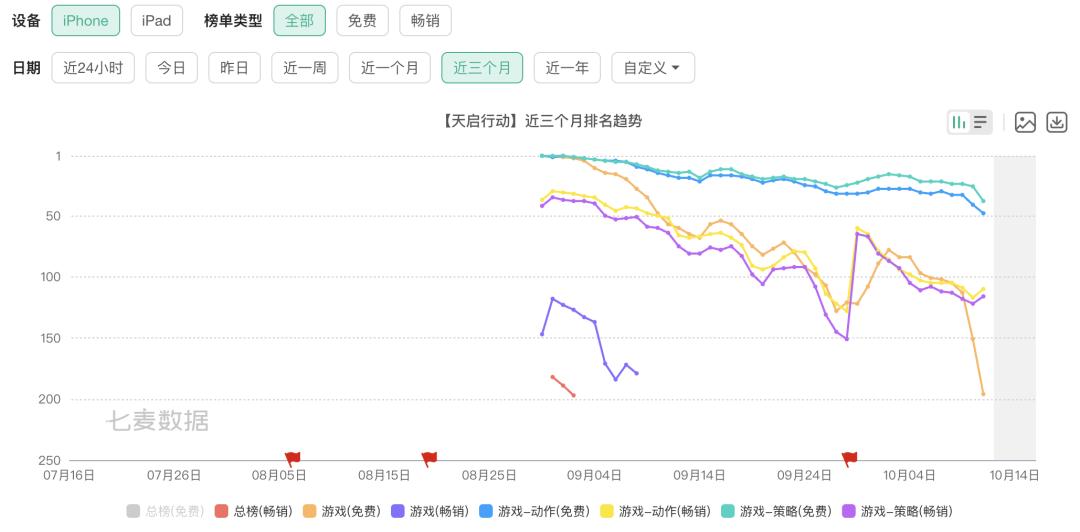Select the iPhone device tab
The image size is (1080, 532).
85,21
